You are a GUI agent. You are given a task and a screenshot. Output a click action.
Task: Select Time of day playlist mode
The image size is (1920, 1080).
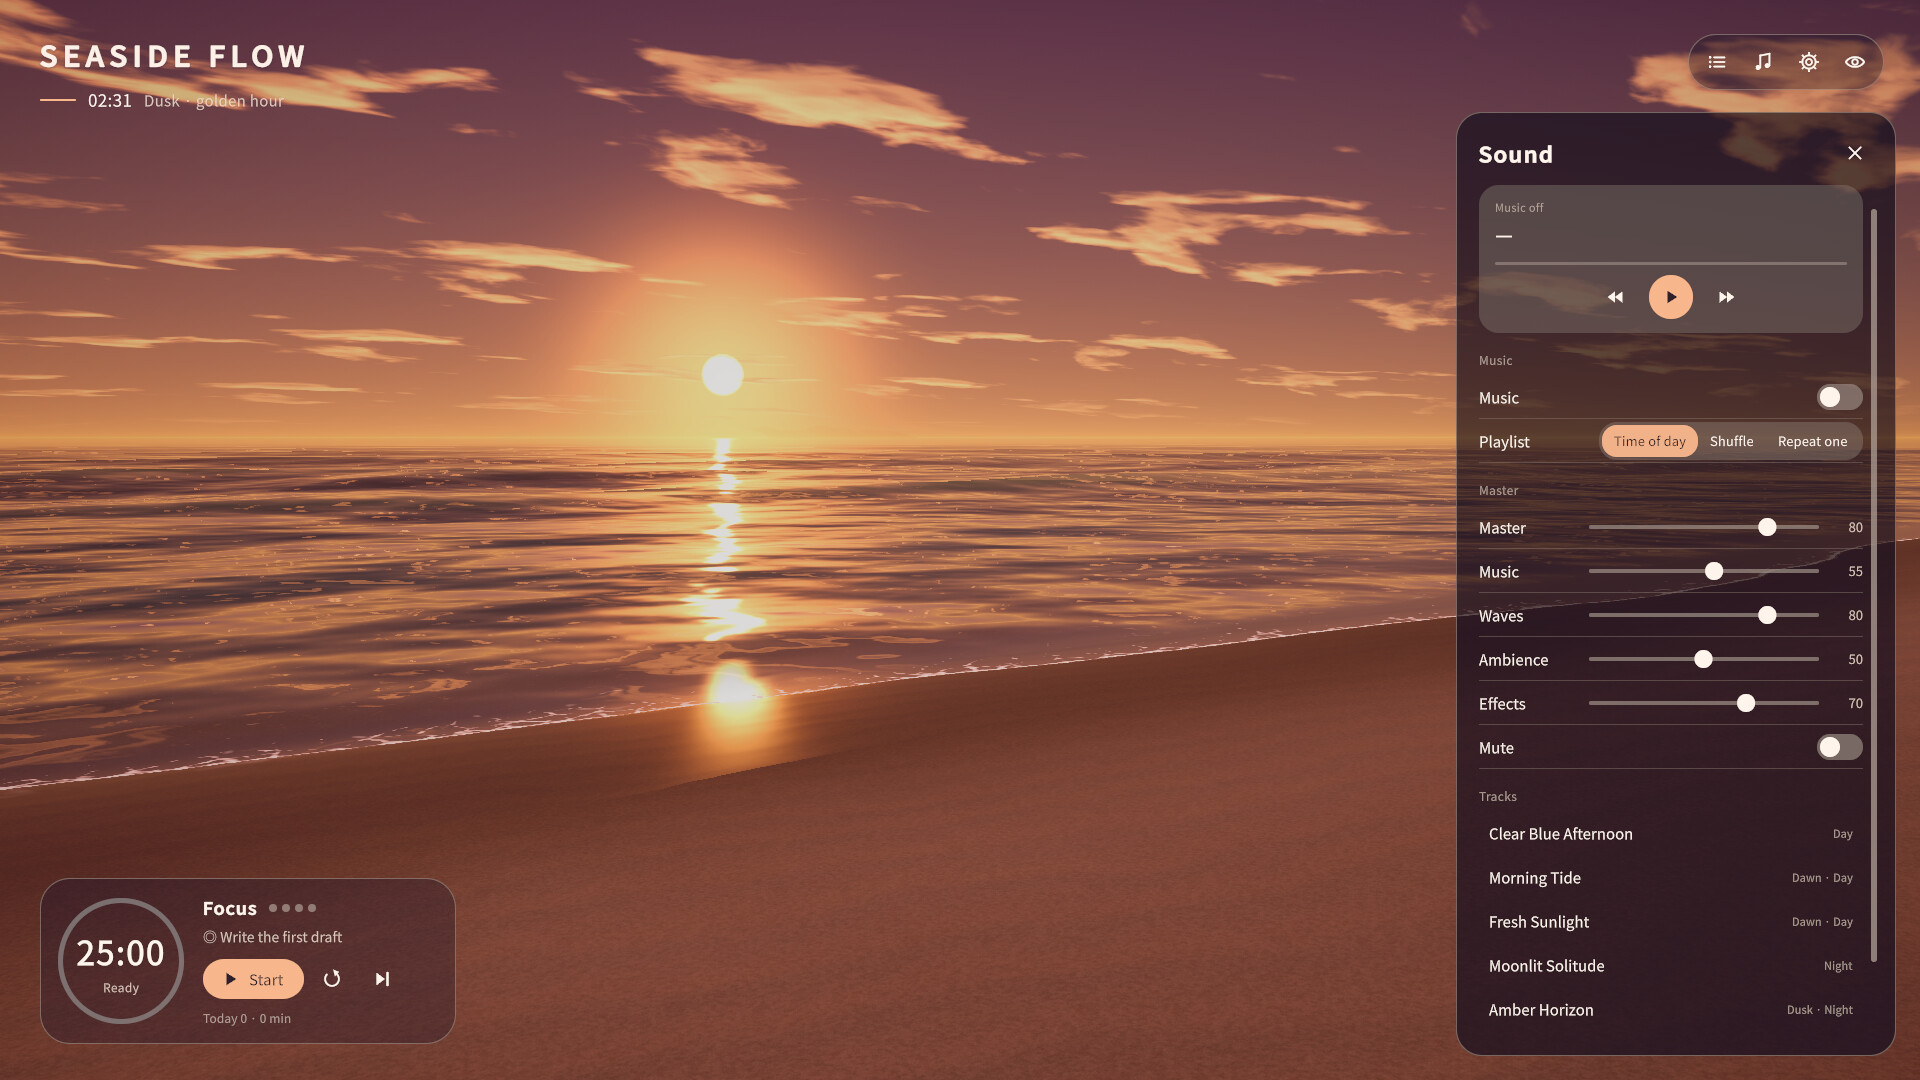pyautogui.click(x=1649, y=441)
